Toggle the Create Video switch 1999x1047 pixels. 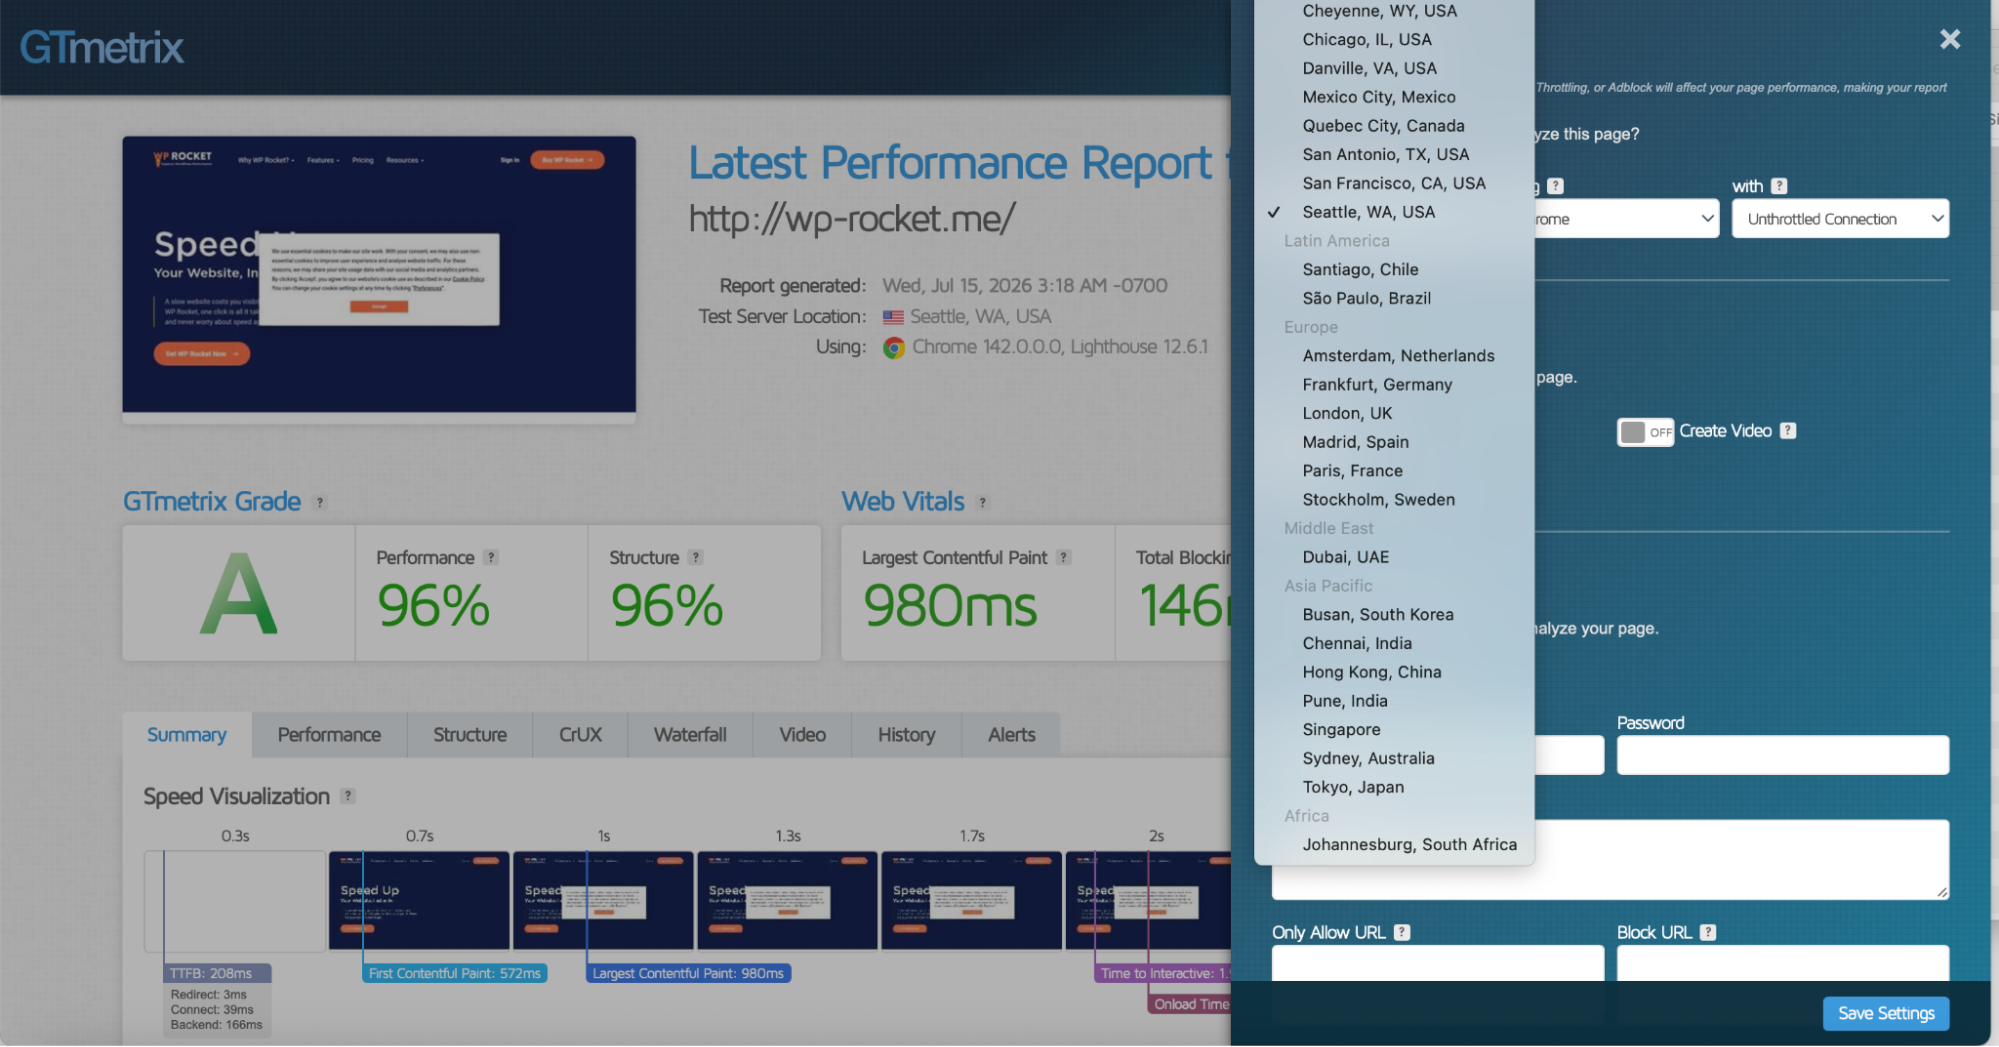[1645, 431]
